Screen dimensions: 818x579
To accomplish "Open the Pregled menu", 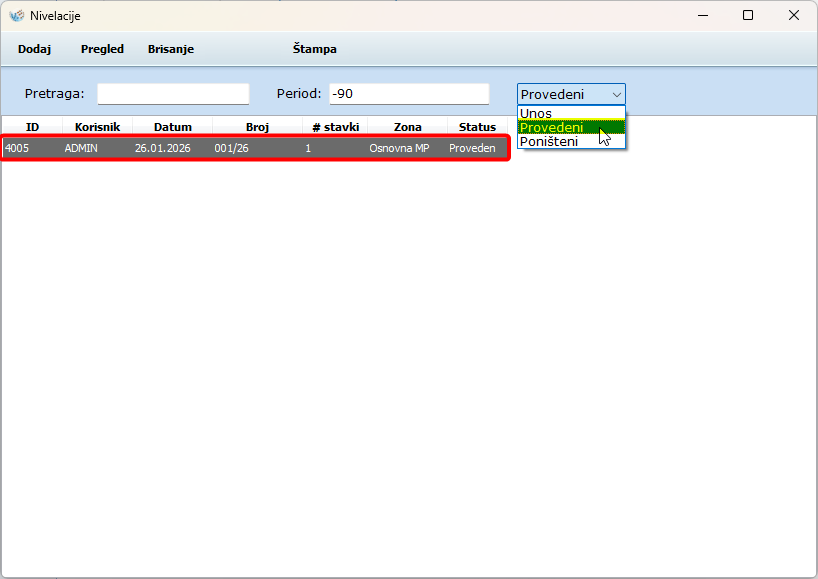I will 102,49.
